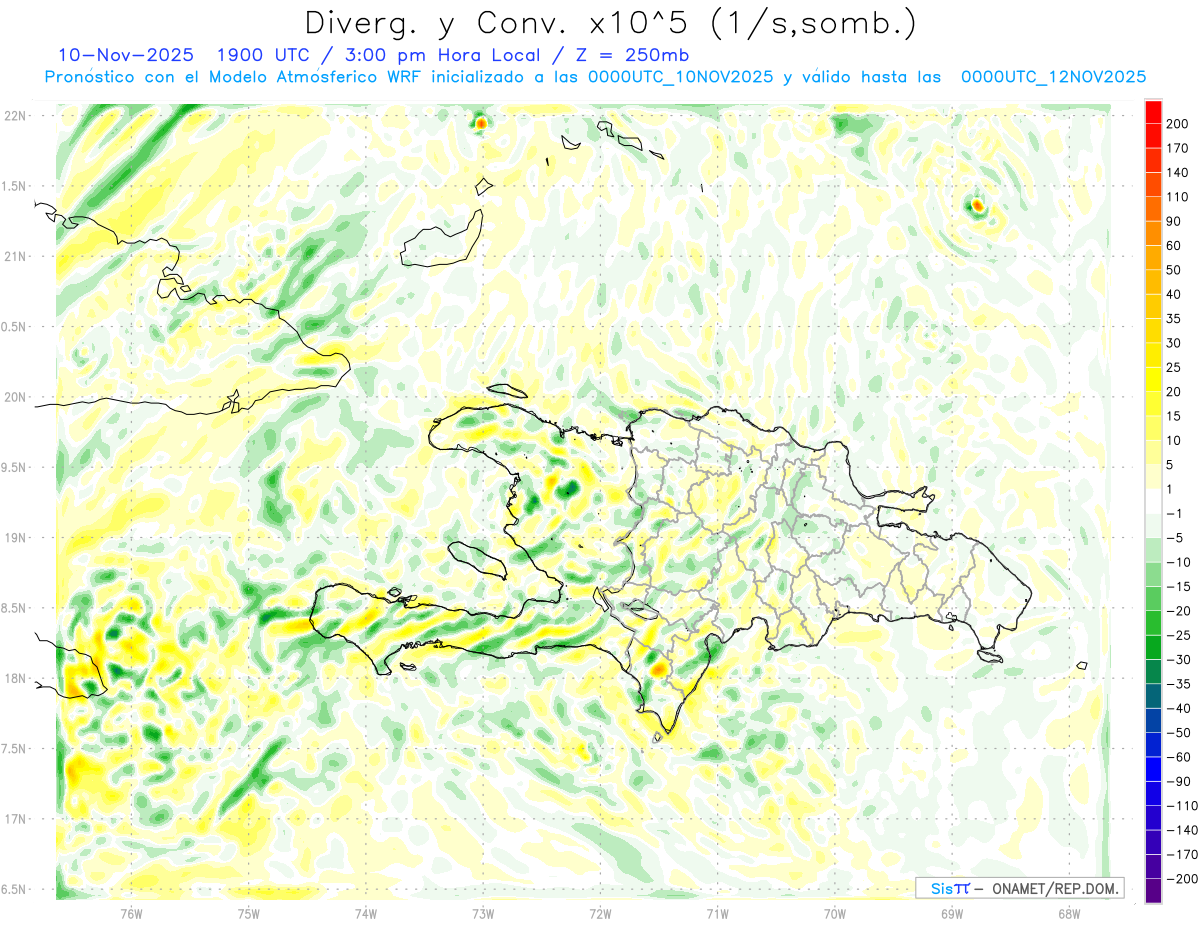Screen dimensions: 1200x927
Task: Click the '90' value on the color scale
Action: tap(1173, 221)
